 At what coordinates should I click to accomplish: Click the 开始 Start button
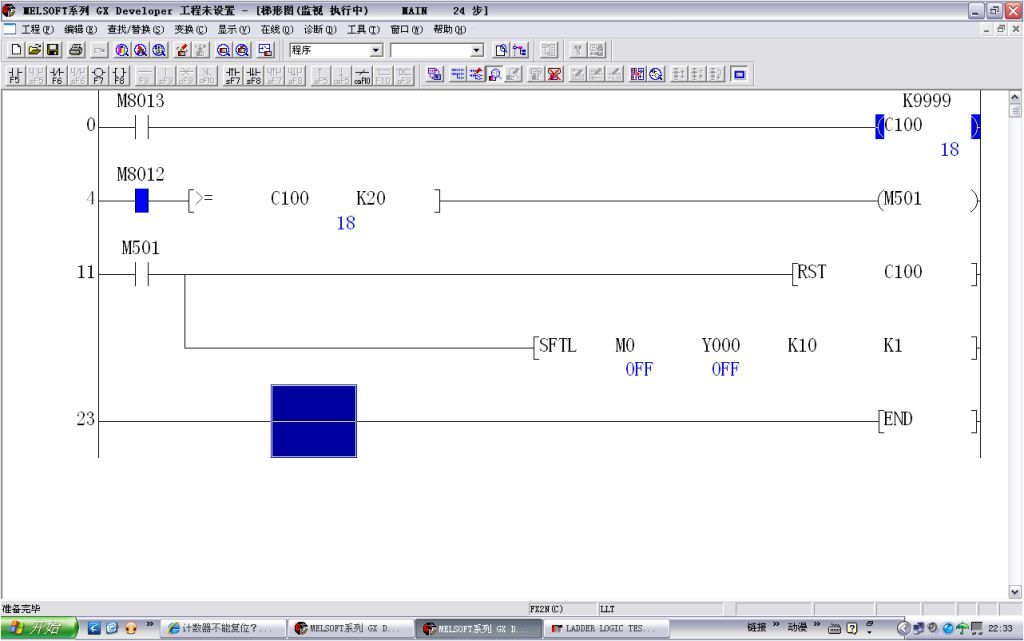(x=40, y=628)
